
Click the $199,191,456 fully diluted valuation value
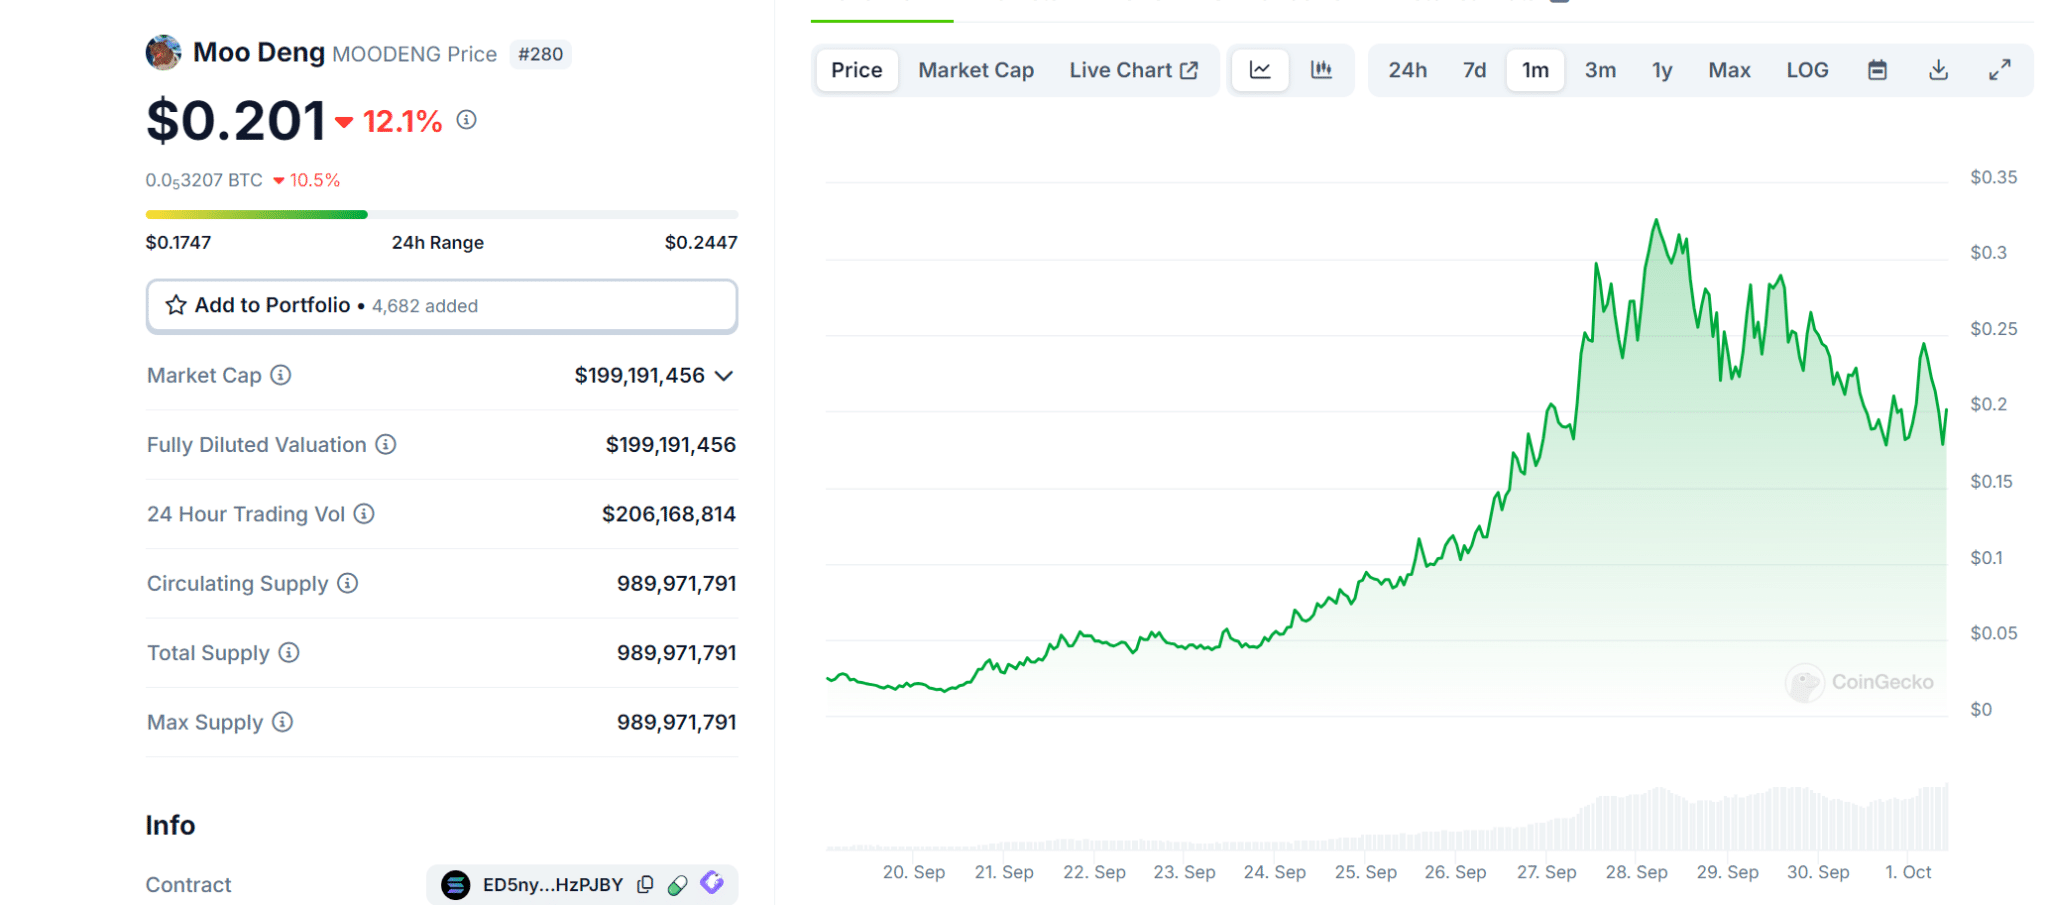671,444
